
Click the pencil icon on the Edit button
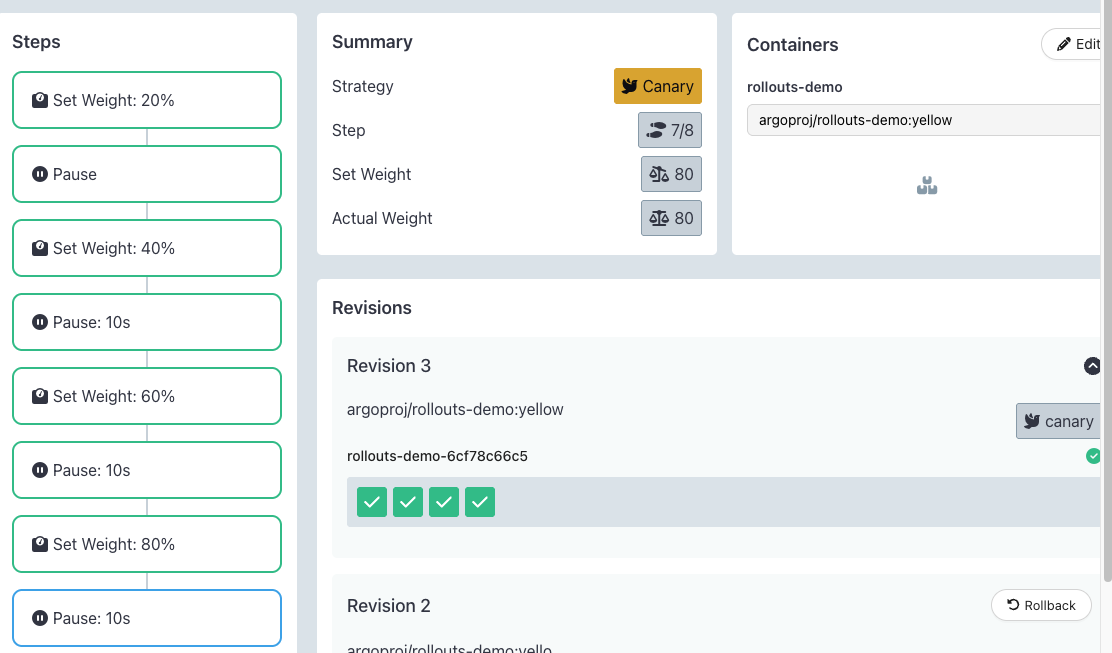[x=1063, y=45]
